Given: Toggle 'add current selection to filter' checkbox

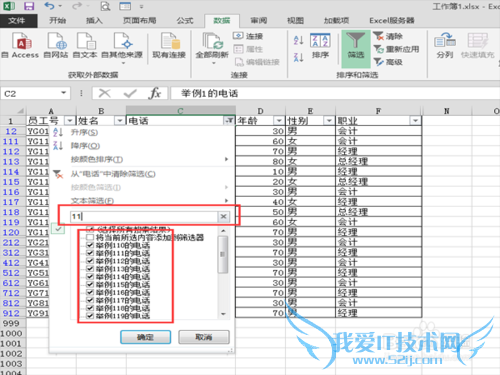Looking at the screenshot, I should pyautogui.click(x=90, y=237).
